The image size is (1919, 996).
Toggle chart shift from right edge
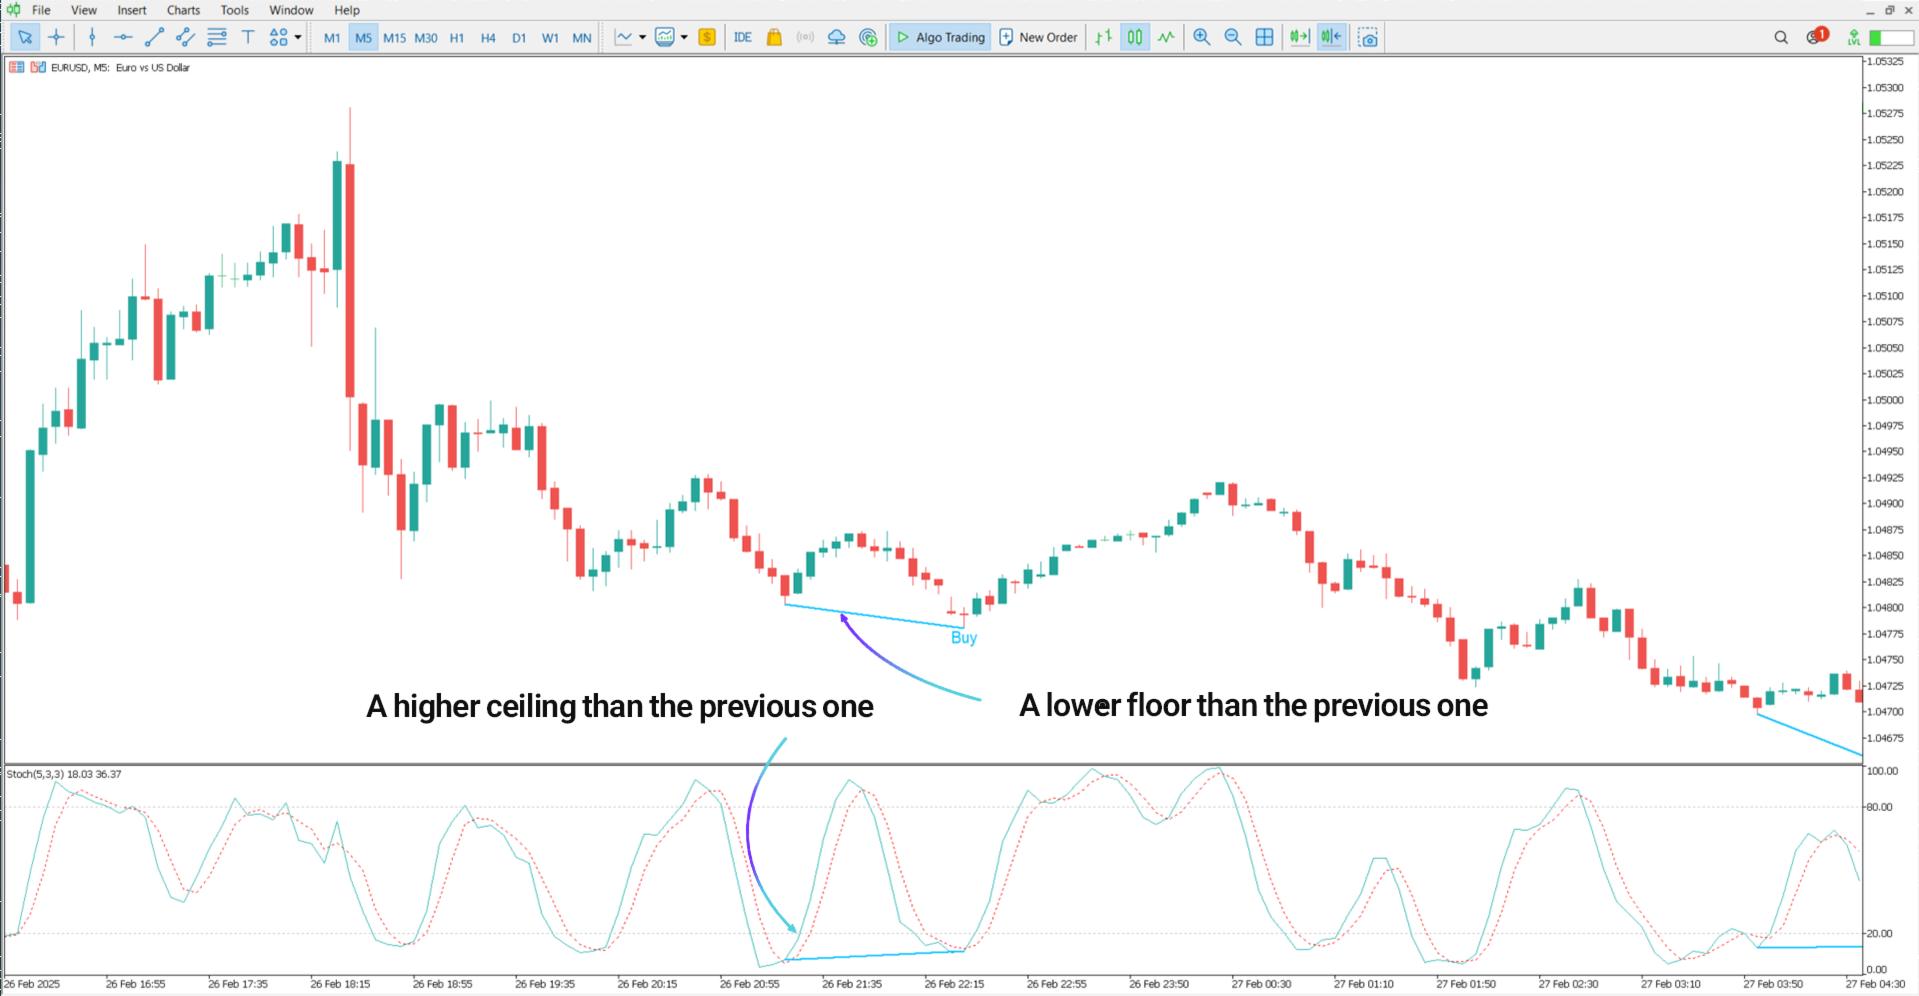(x=1331, y=37)
